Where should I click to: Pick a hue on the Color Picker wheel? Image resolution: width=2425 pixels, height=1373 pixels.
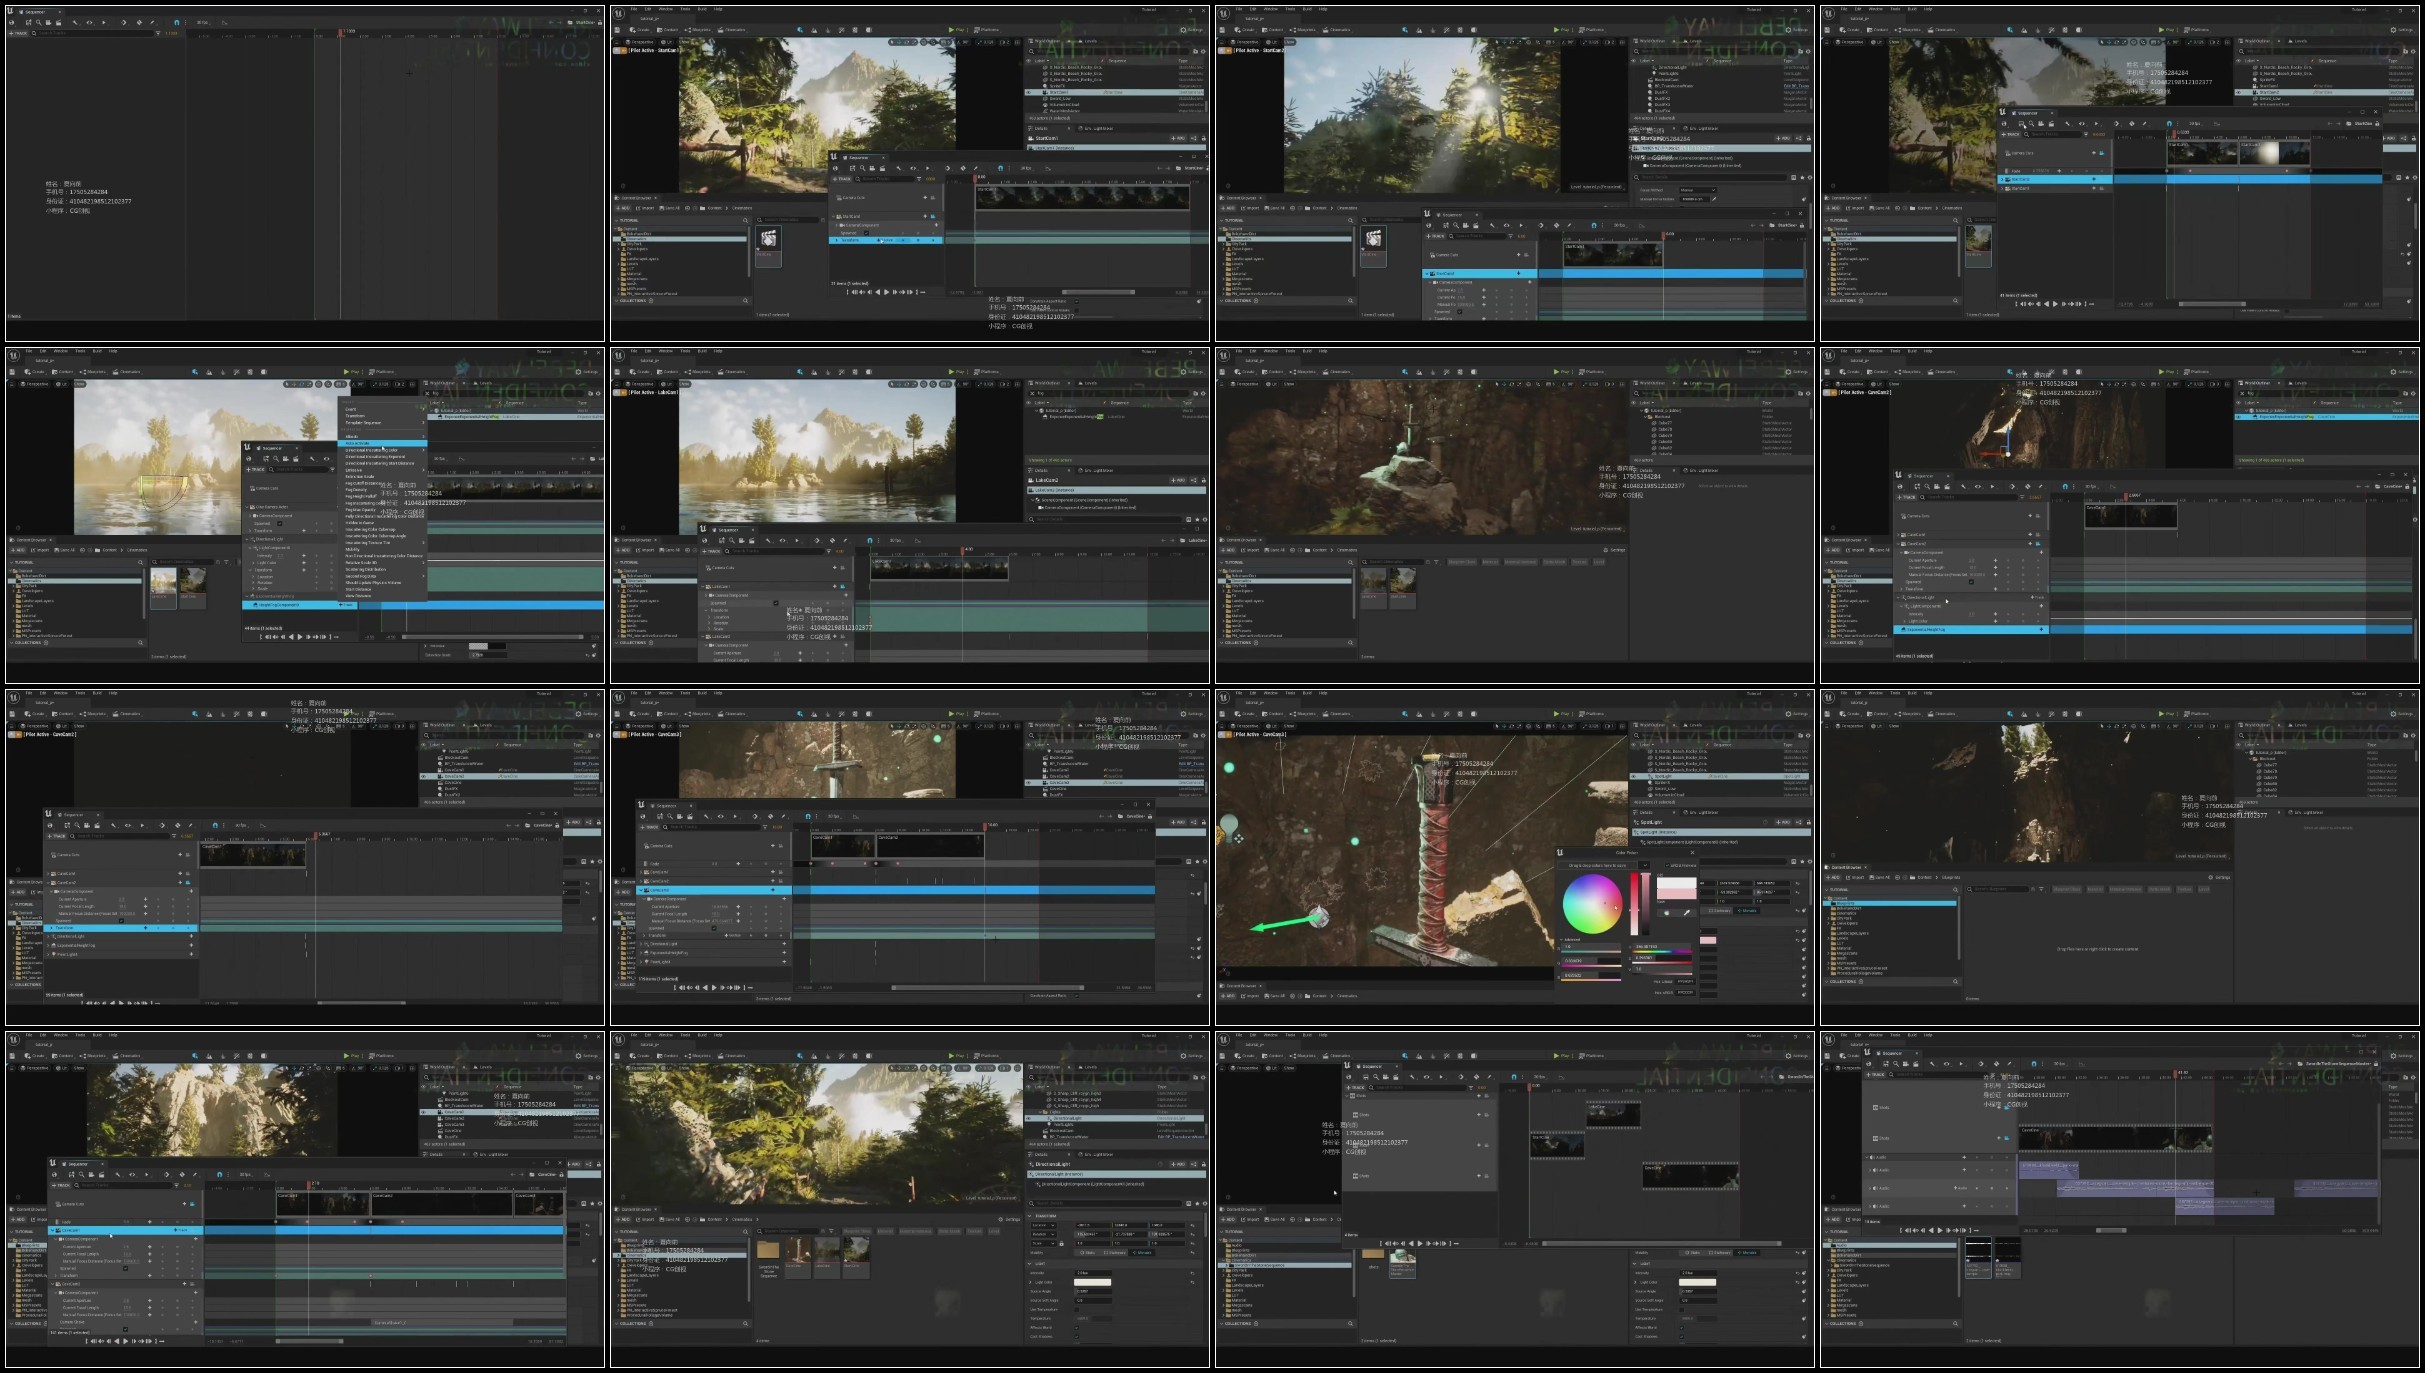click(1593, 904)
